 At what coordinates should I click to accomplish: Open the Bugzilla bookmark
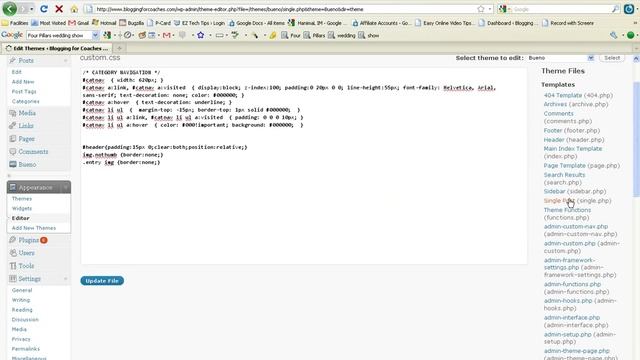coord(131,23)
